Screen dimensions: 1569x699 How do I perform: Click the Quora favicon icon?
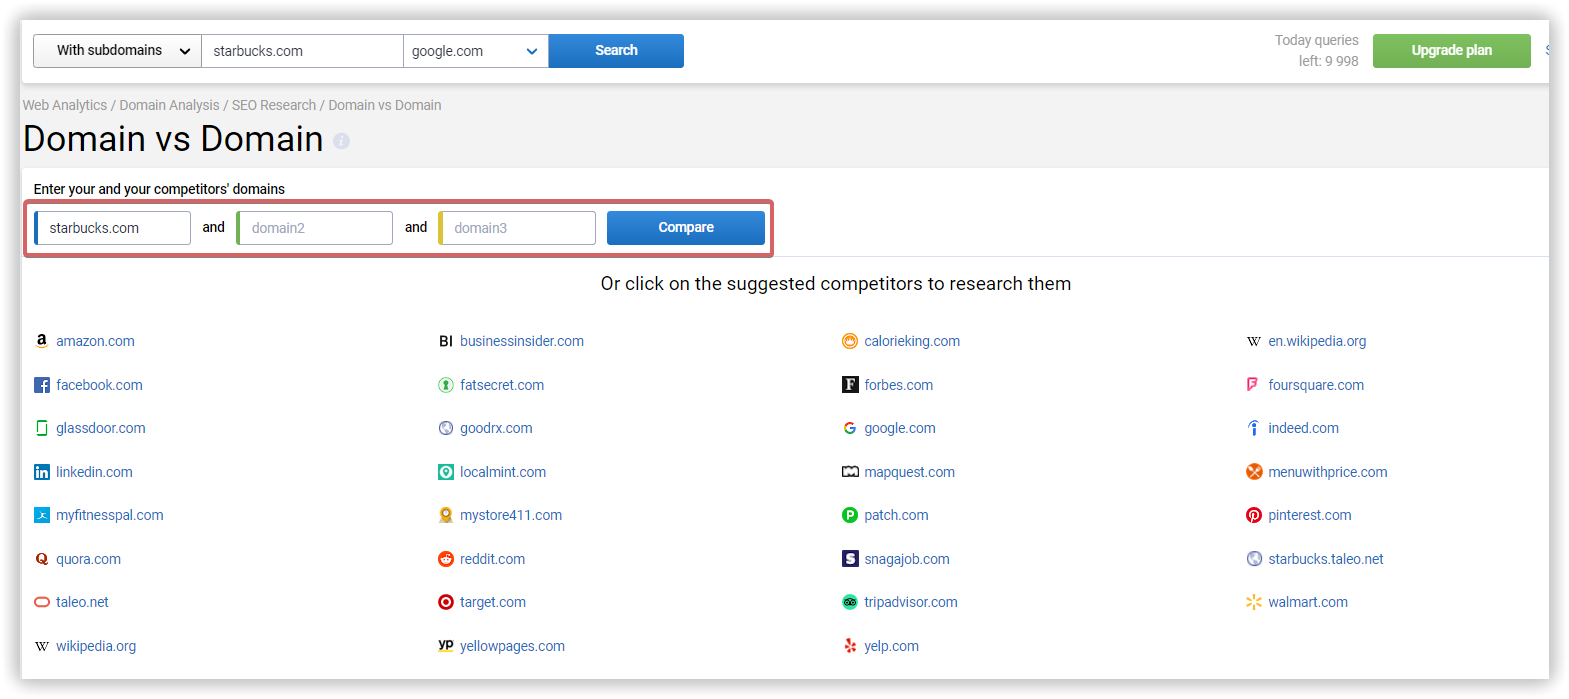[x=42, y=559]
